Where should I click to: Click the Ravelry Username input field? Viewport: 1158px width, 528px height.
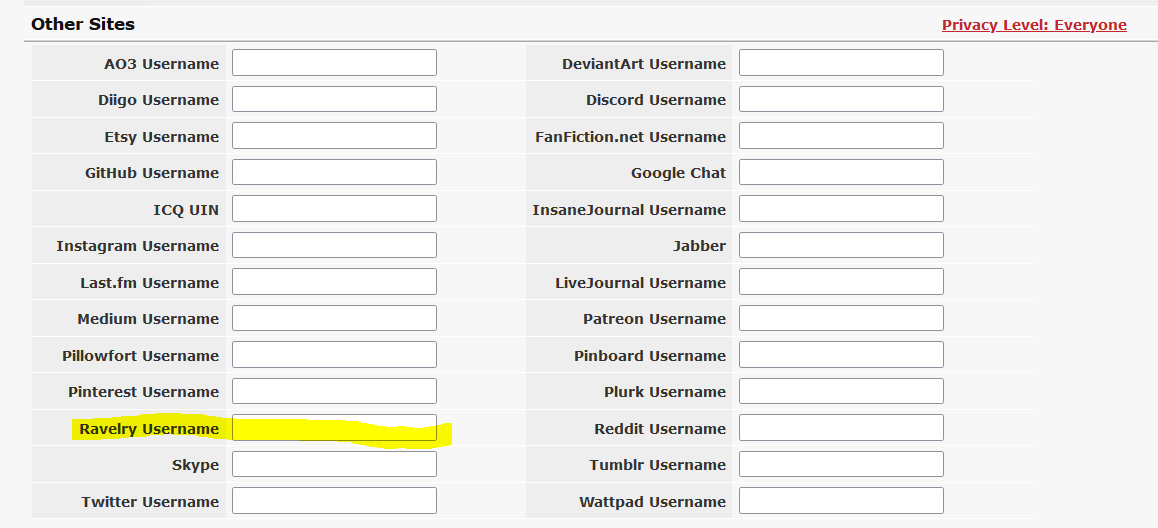[x=335, y=428]
